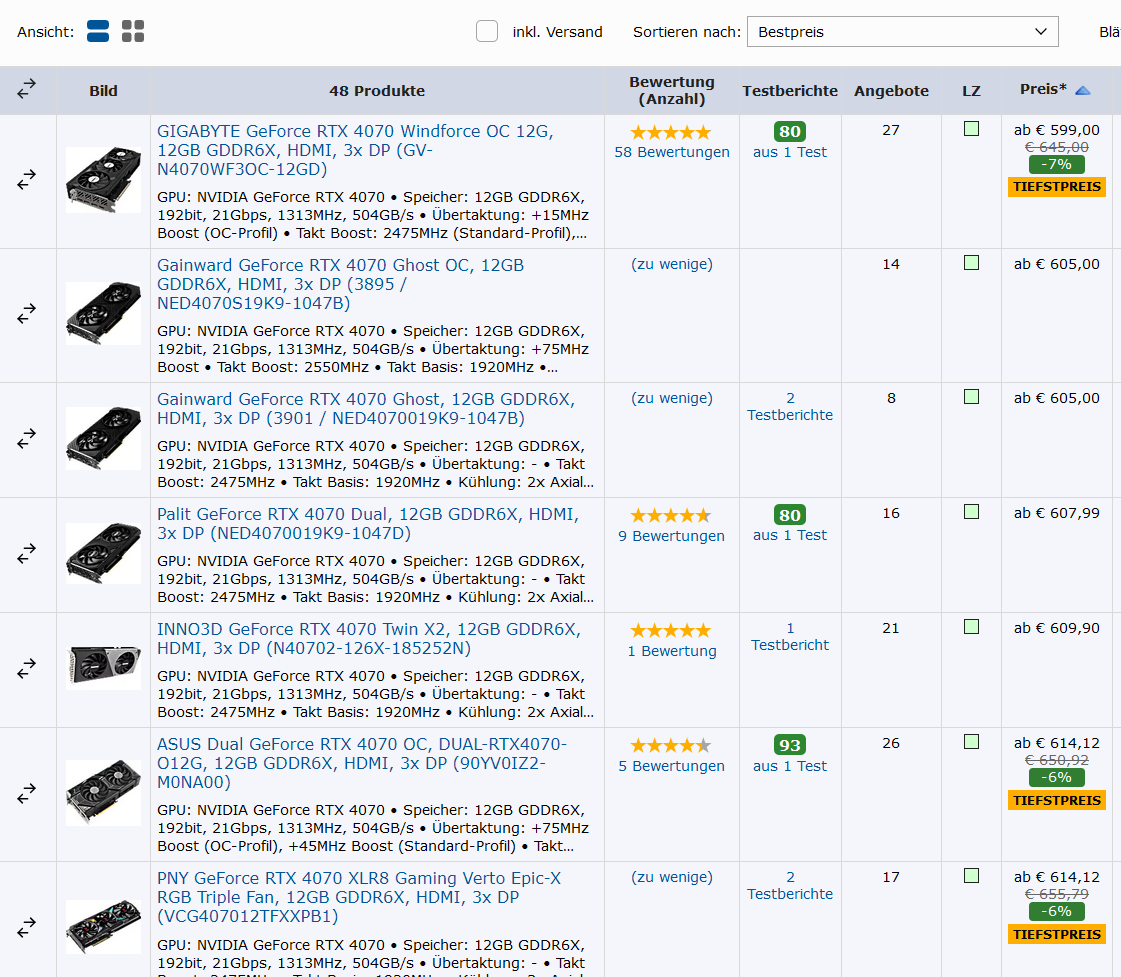Open 2 Testberichte link for PNY XLR8
Screen dimensions: 1121x977
[x=790, y=885]
